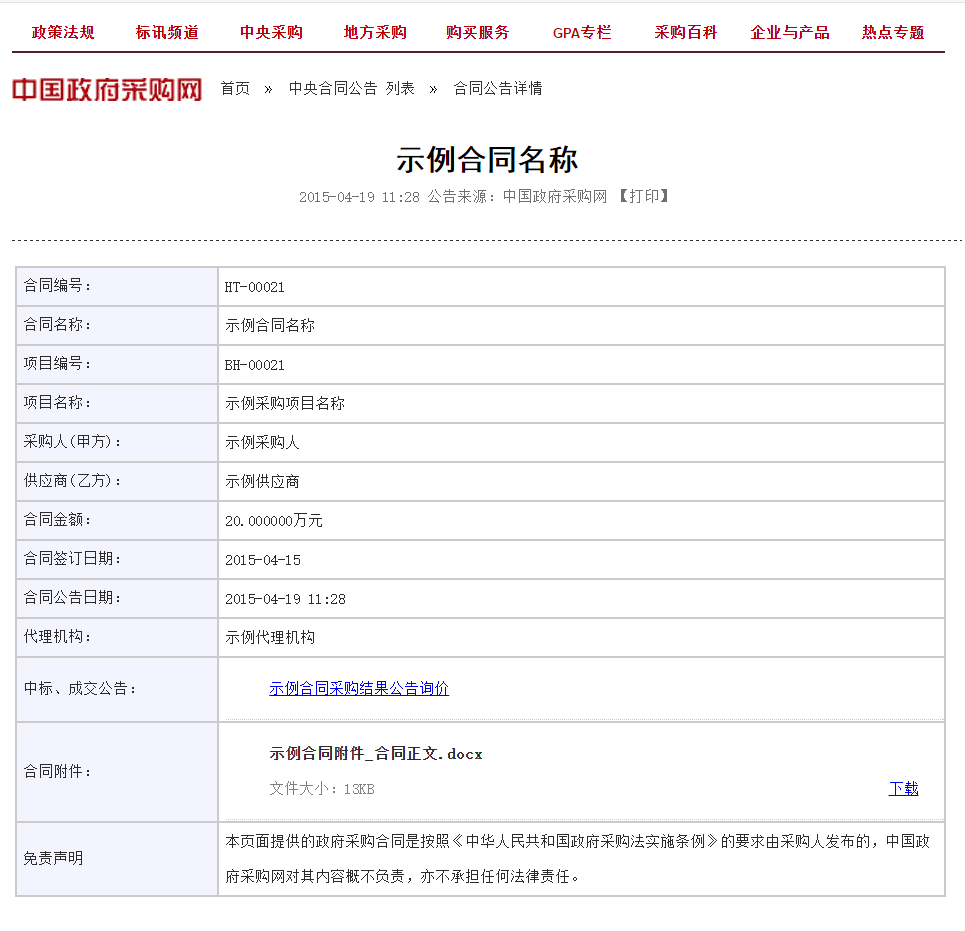Click the 【打印】 print link
The image size is (965, 931).
tap(644, 196)
